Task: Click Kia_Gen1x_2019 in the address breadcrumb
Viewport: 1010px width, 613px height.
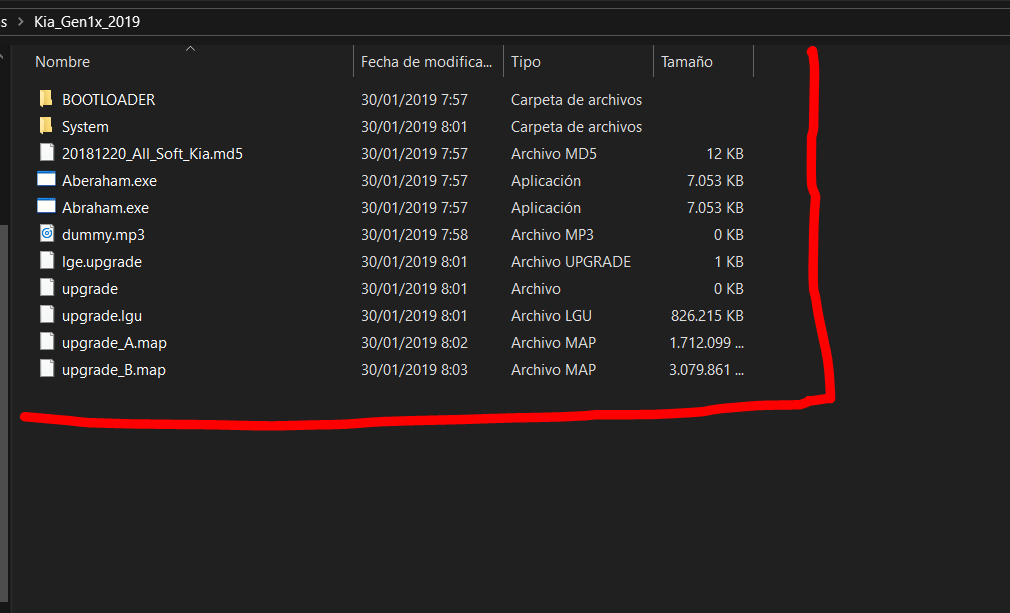Action: 87,22
